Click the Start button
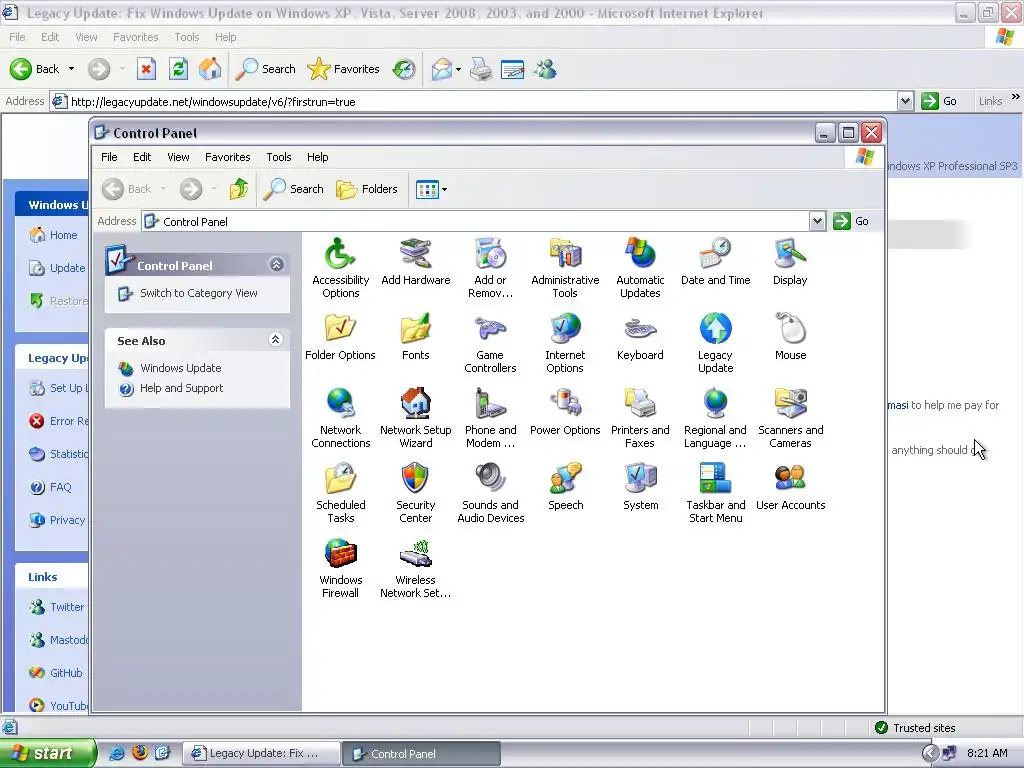 click(x=47, y=753)
